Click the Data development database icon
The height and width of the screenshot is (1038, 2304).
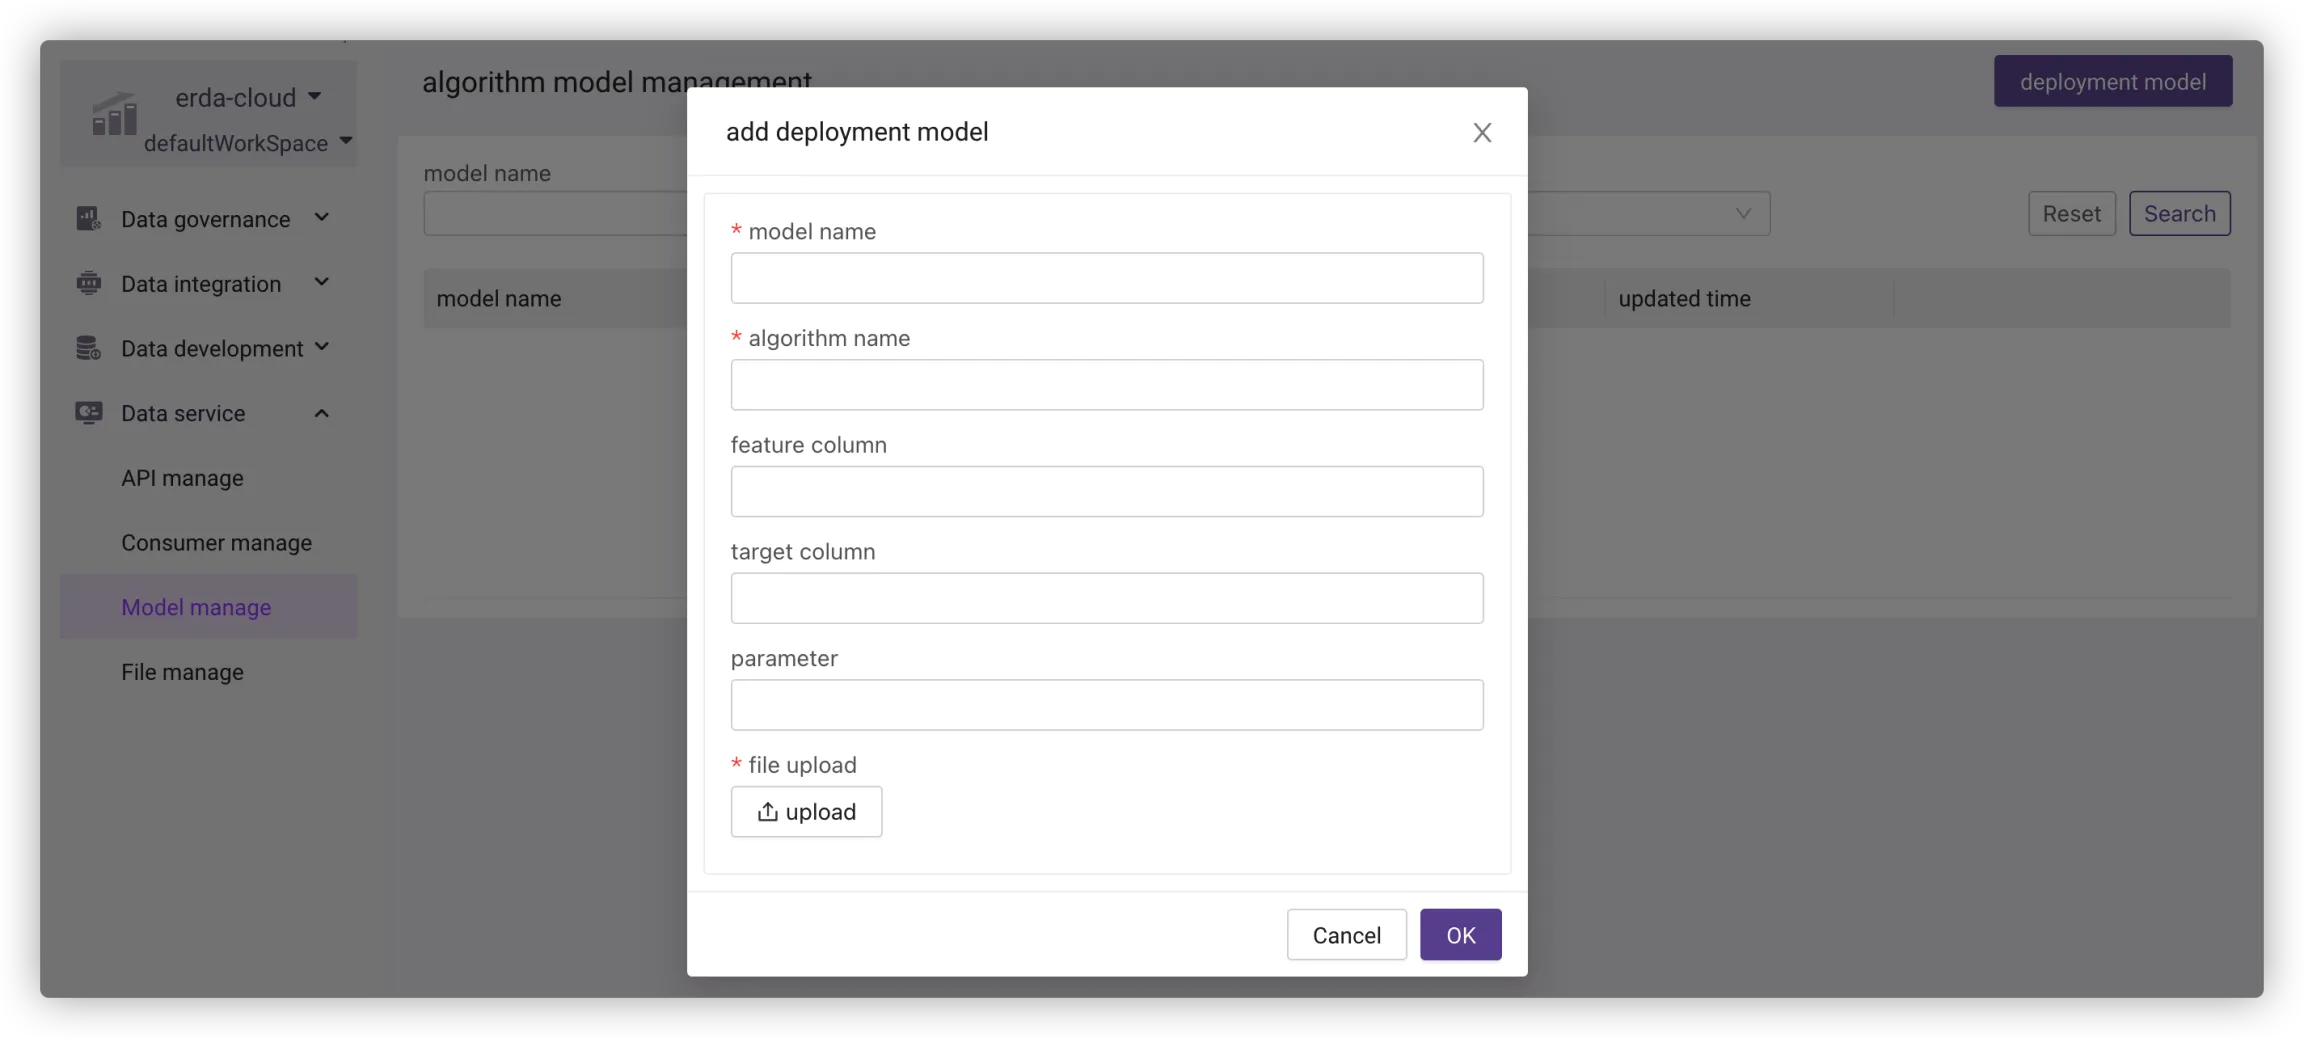(x=89, y=348)
